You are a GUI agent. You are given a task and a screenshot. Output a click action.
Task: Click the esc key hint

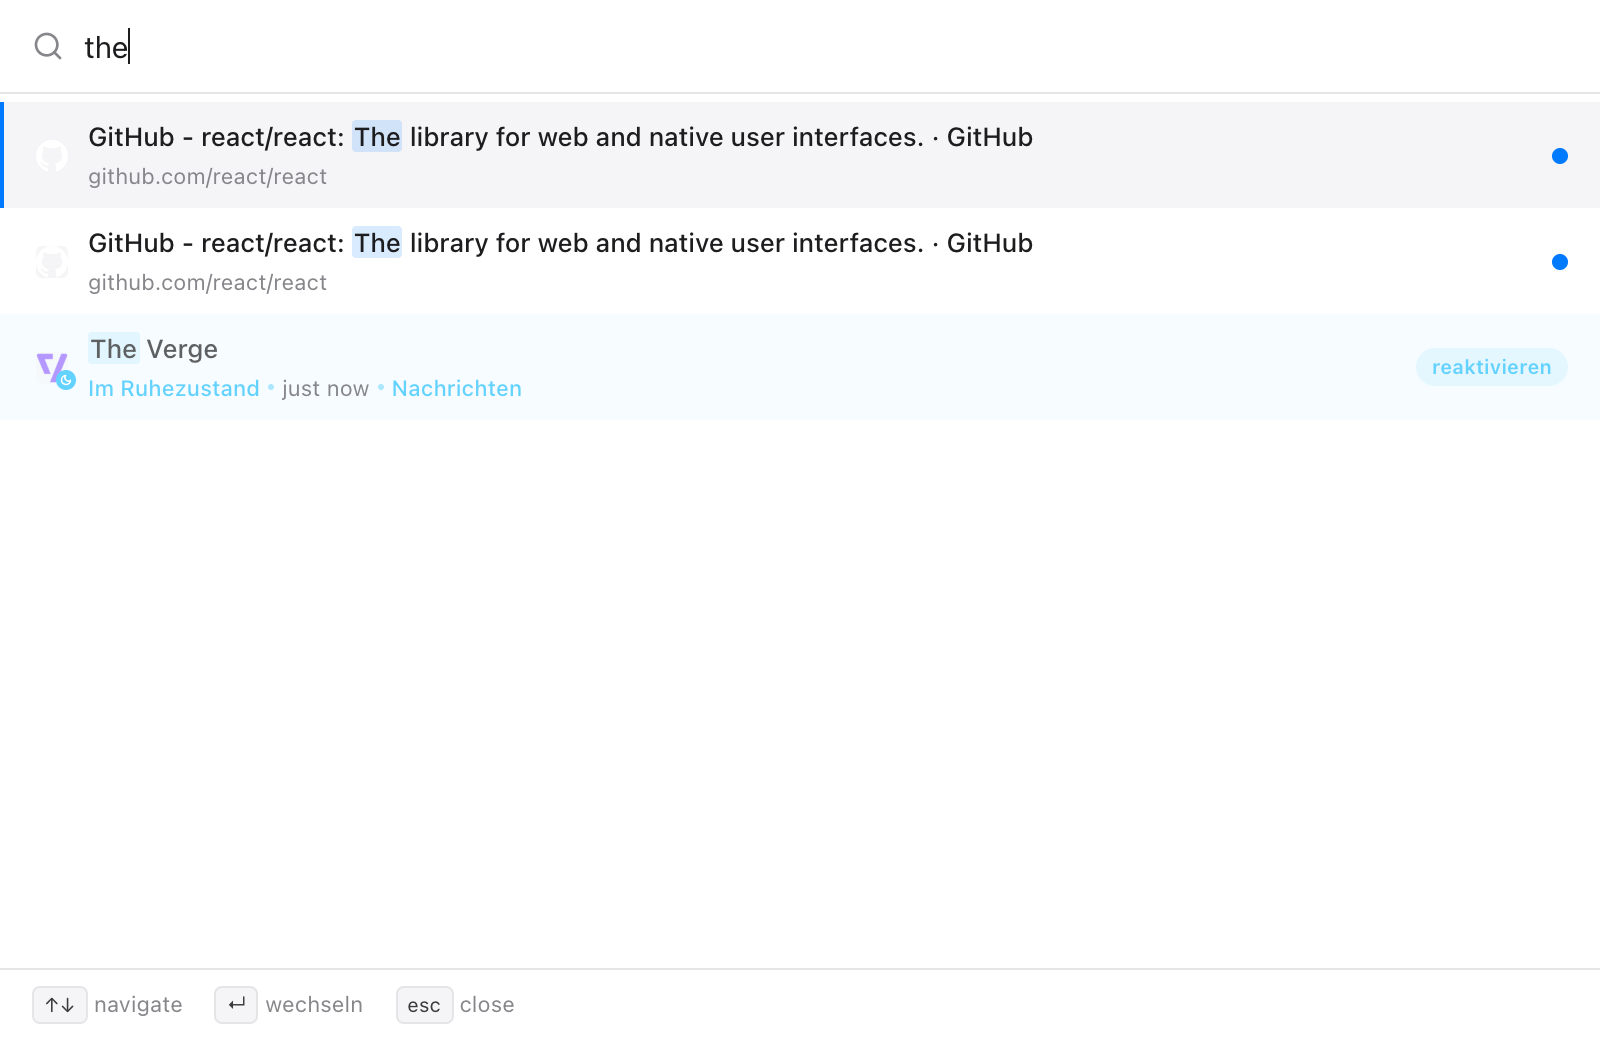pos(424,1005)
